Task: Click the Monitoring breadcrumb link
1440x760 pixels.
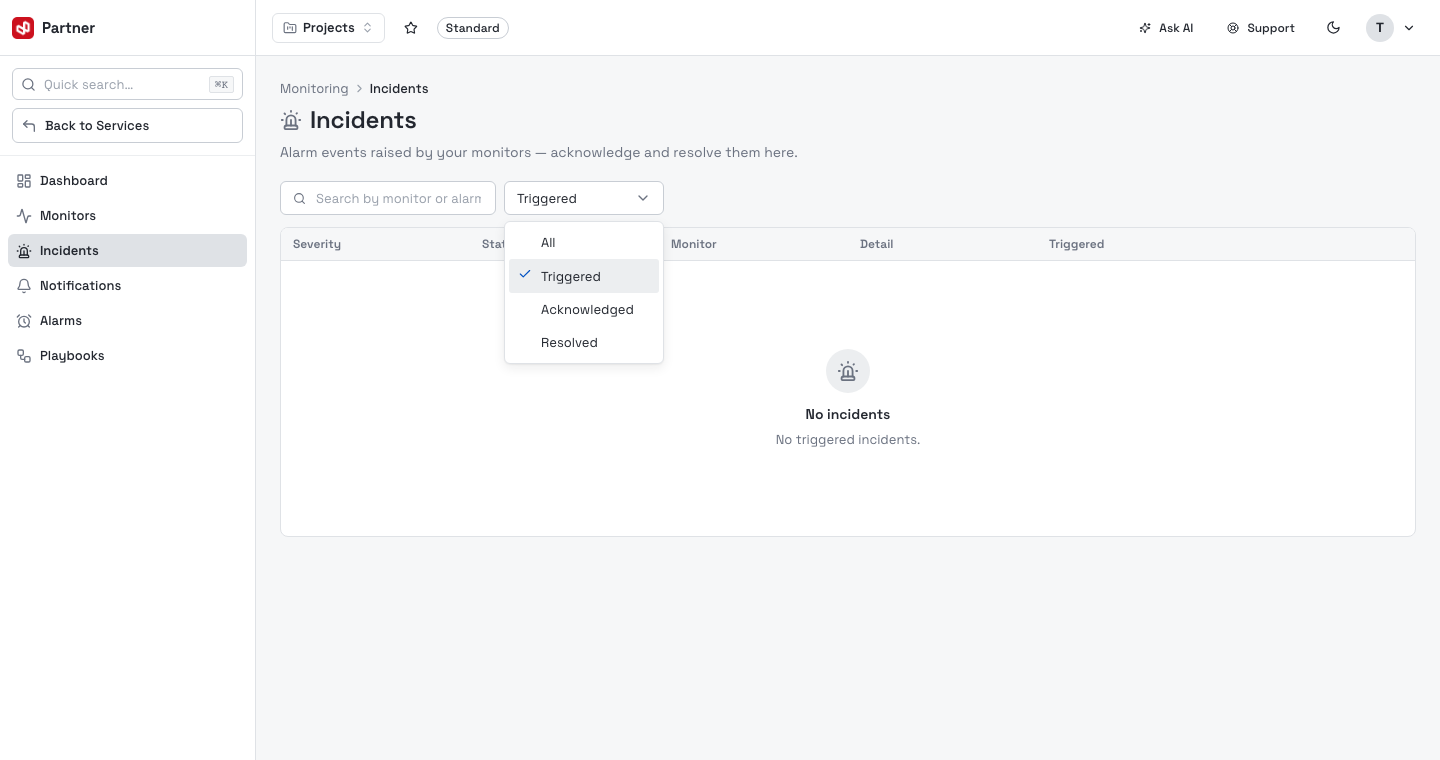Action: coord(314,89)
